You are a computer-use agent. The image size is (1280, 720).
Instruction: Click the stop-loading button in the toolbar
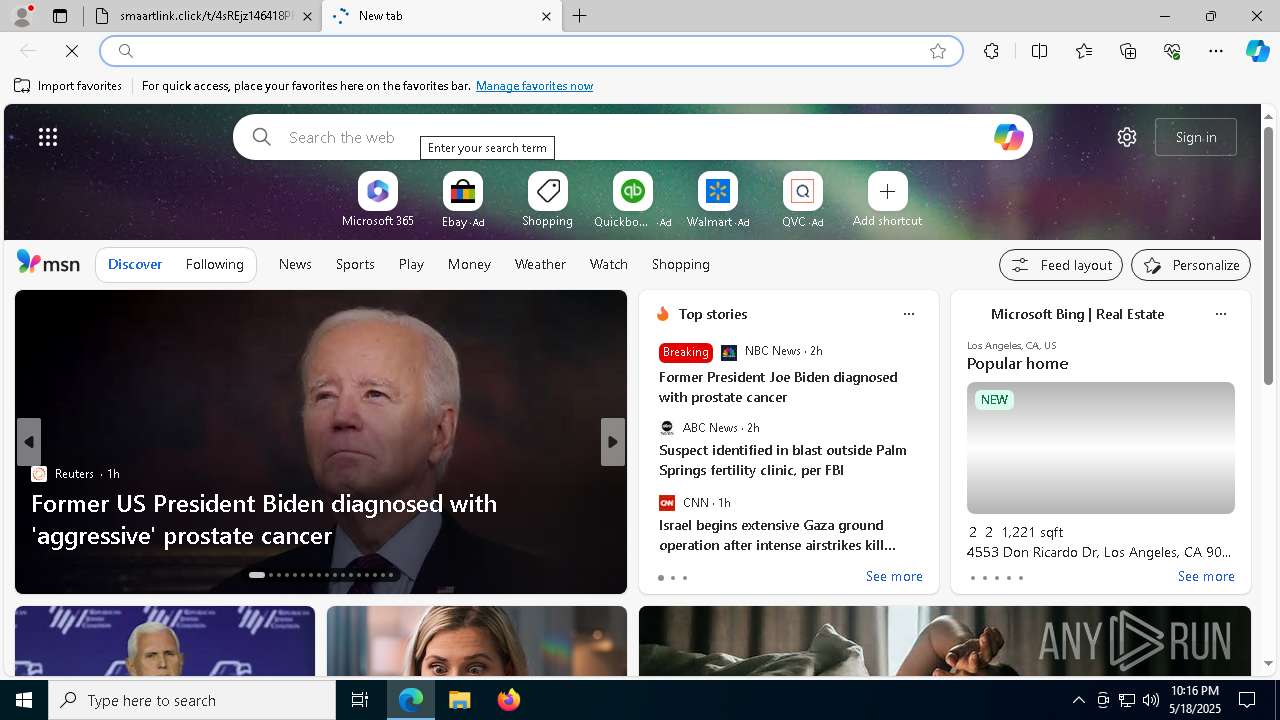click(x=72, y=51)
